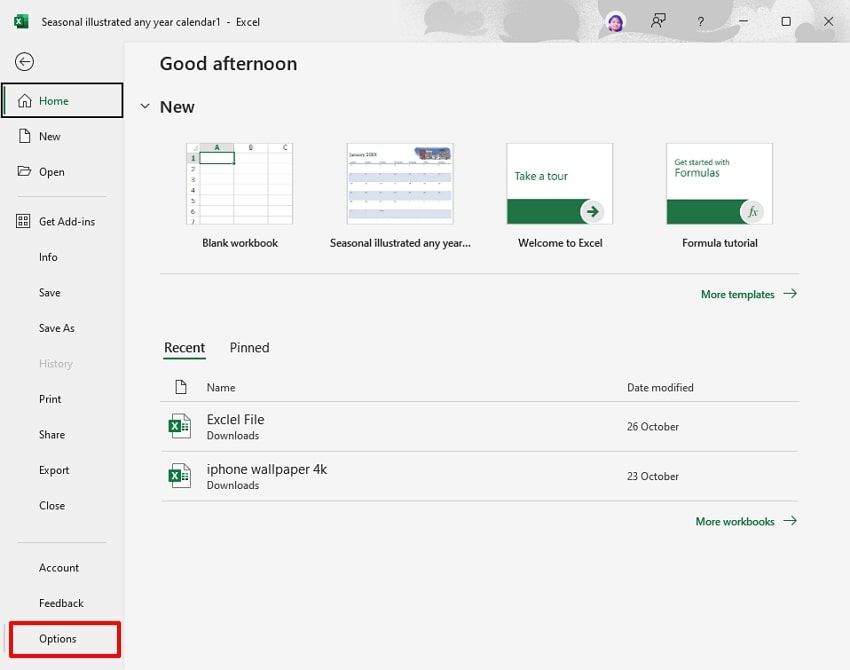Click the Excel logo in the title bar
The height and width of the screenshot is (670, 850).
pyautogui.click(x=21, y=20)
